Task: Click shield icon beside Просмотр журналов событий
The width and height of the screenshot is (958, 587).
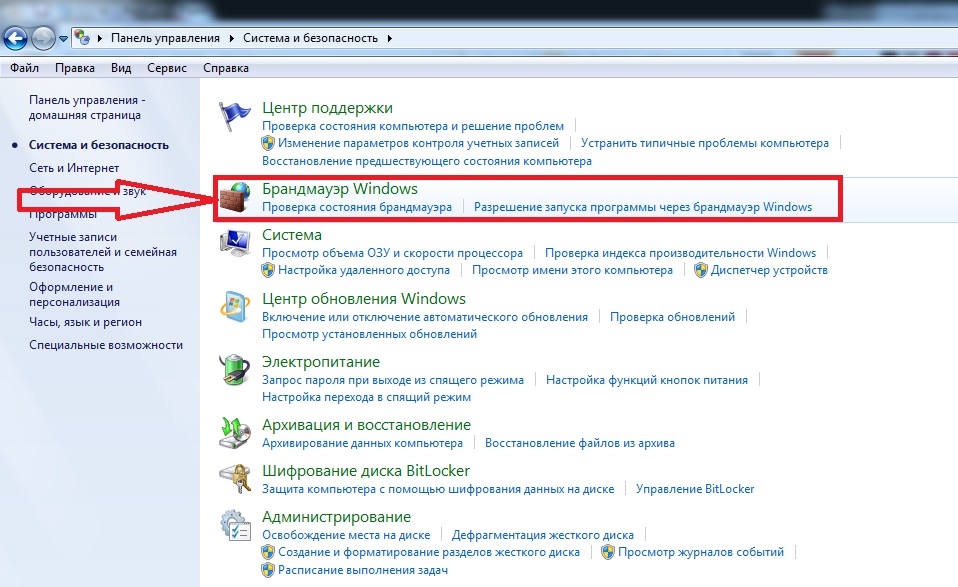Action: point(607,552)
